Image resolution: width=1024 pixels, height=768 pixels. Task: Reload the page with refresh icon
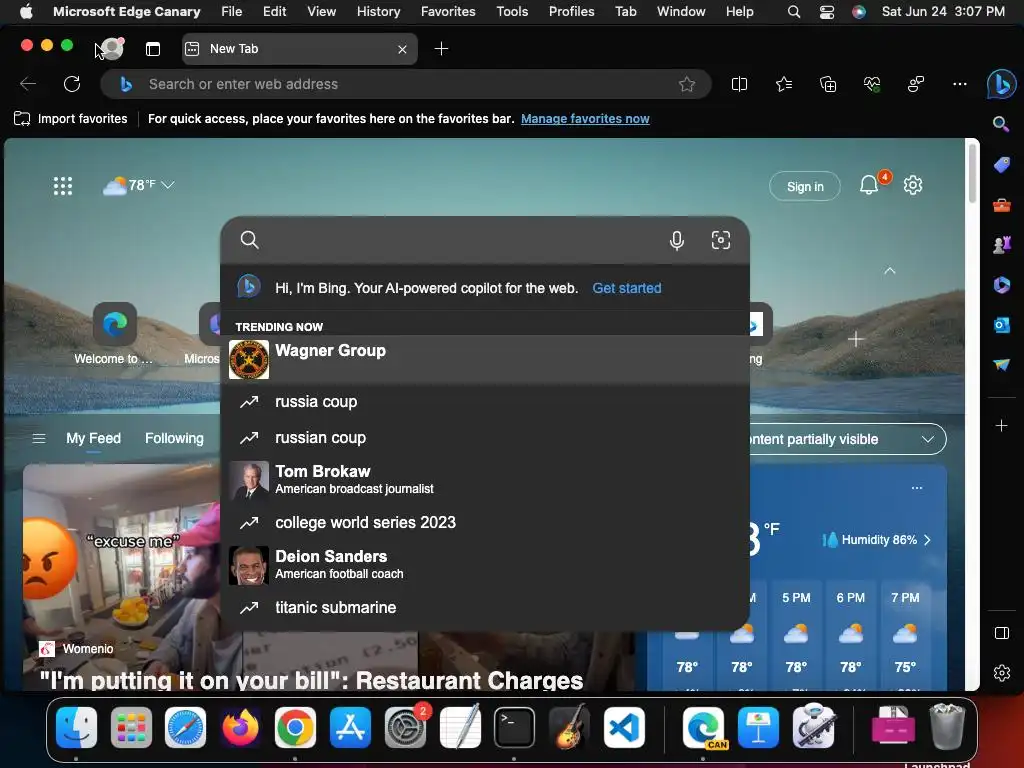point(72,84)
